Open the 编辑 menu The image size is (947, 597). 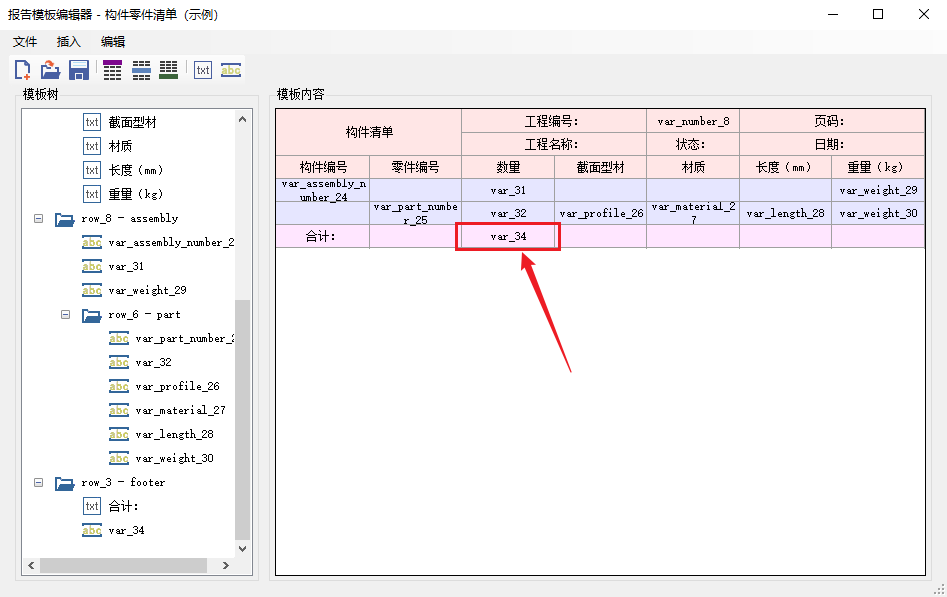pyautogui.click(x=112, y=42)
